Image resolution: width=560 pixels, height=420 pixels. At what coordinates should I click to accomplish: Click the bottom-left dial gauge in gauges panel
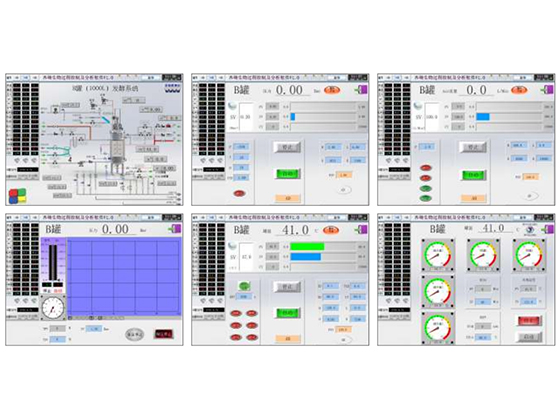(438, 328)
